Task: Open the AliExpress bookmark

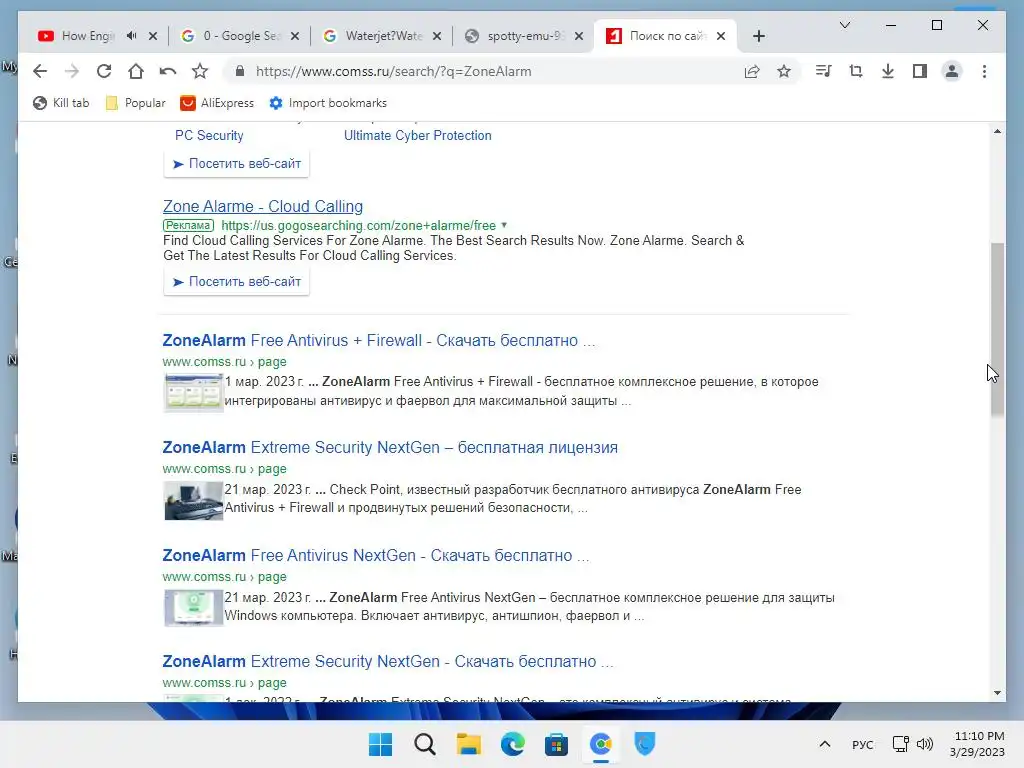Action: [x=217, y=103]
